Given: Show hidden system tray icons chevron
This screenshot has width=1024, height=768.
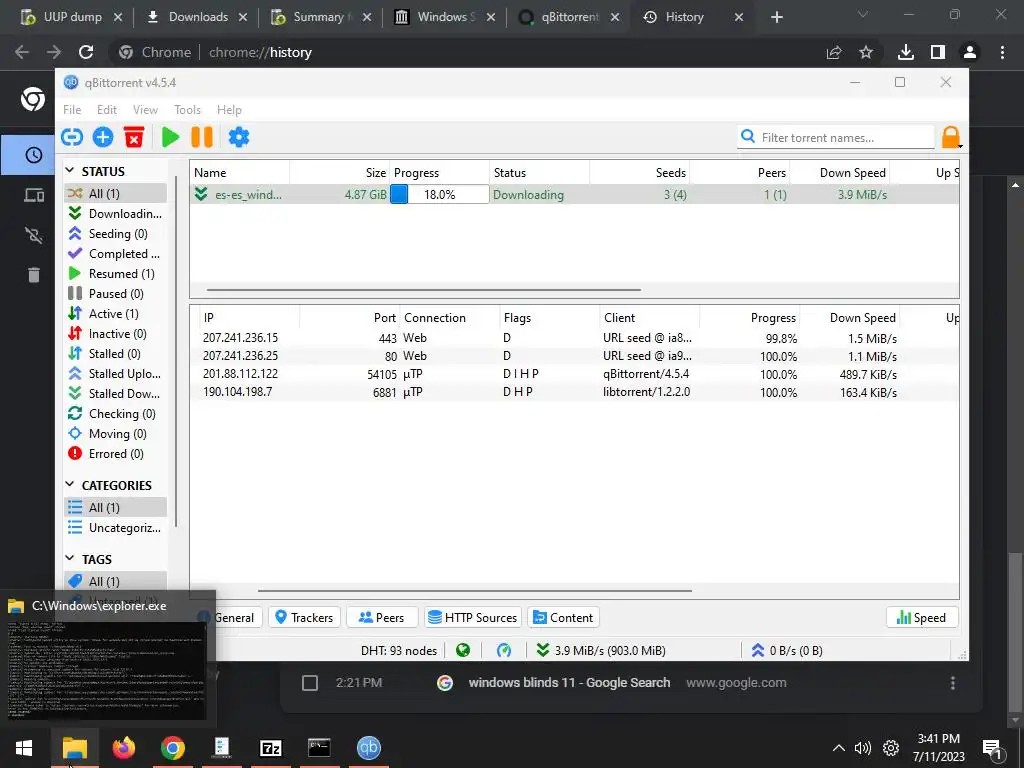Looking at the screenshot, I should click(839, 748).
